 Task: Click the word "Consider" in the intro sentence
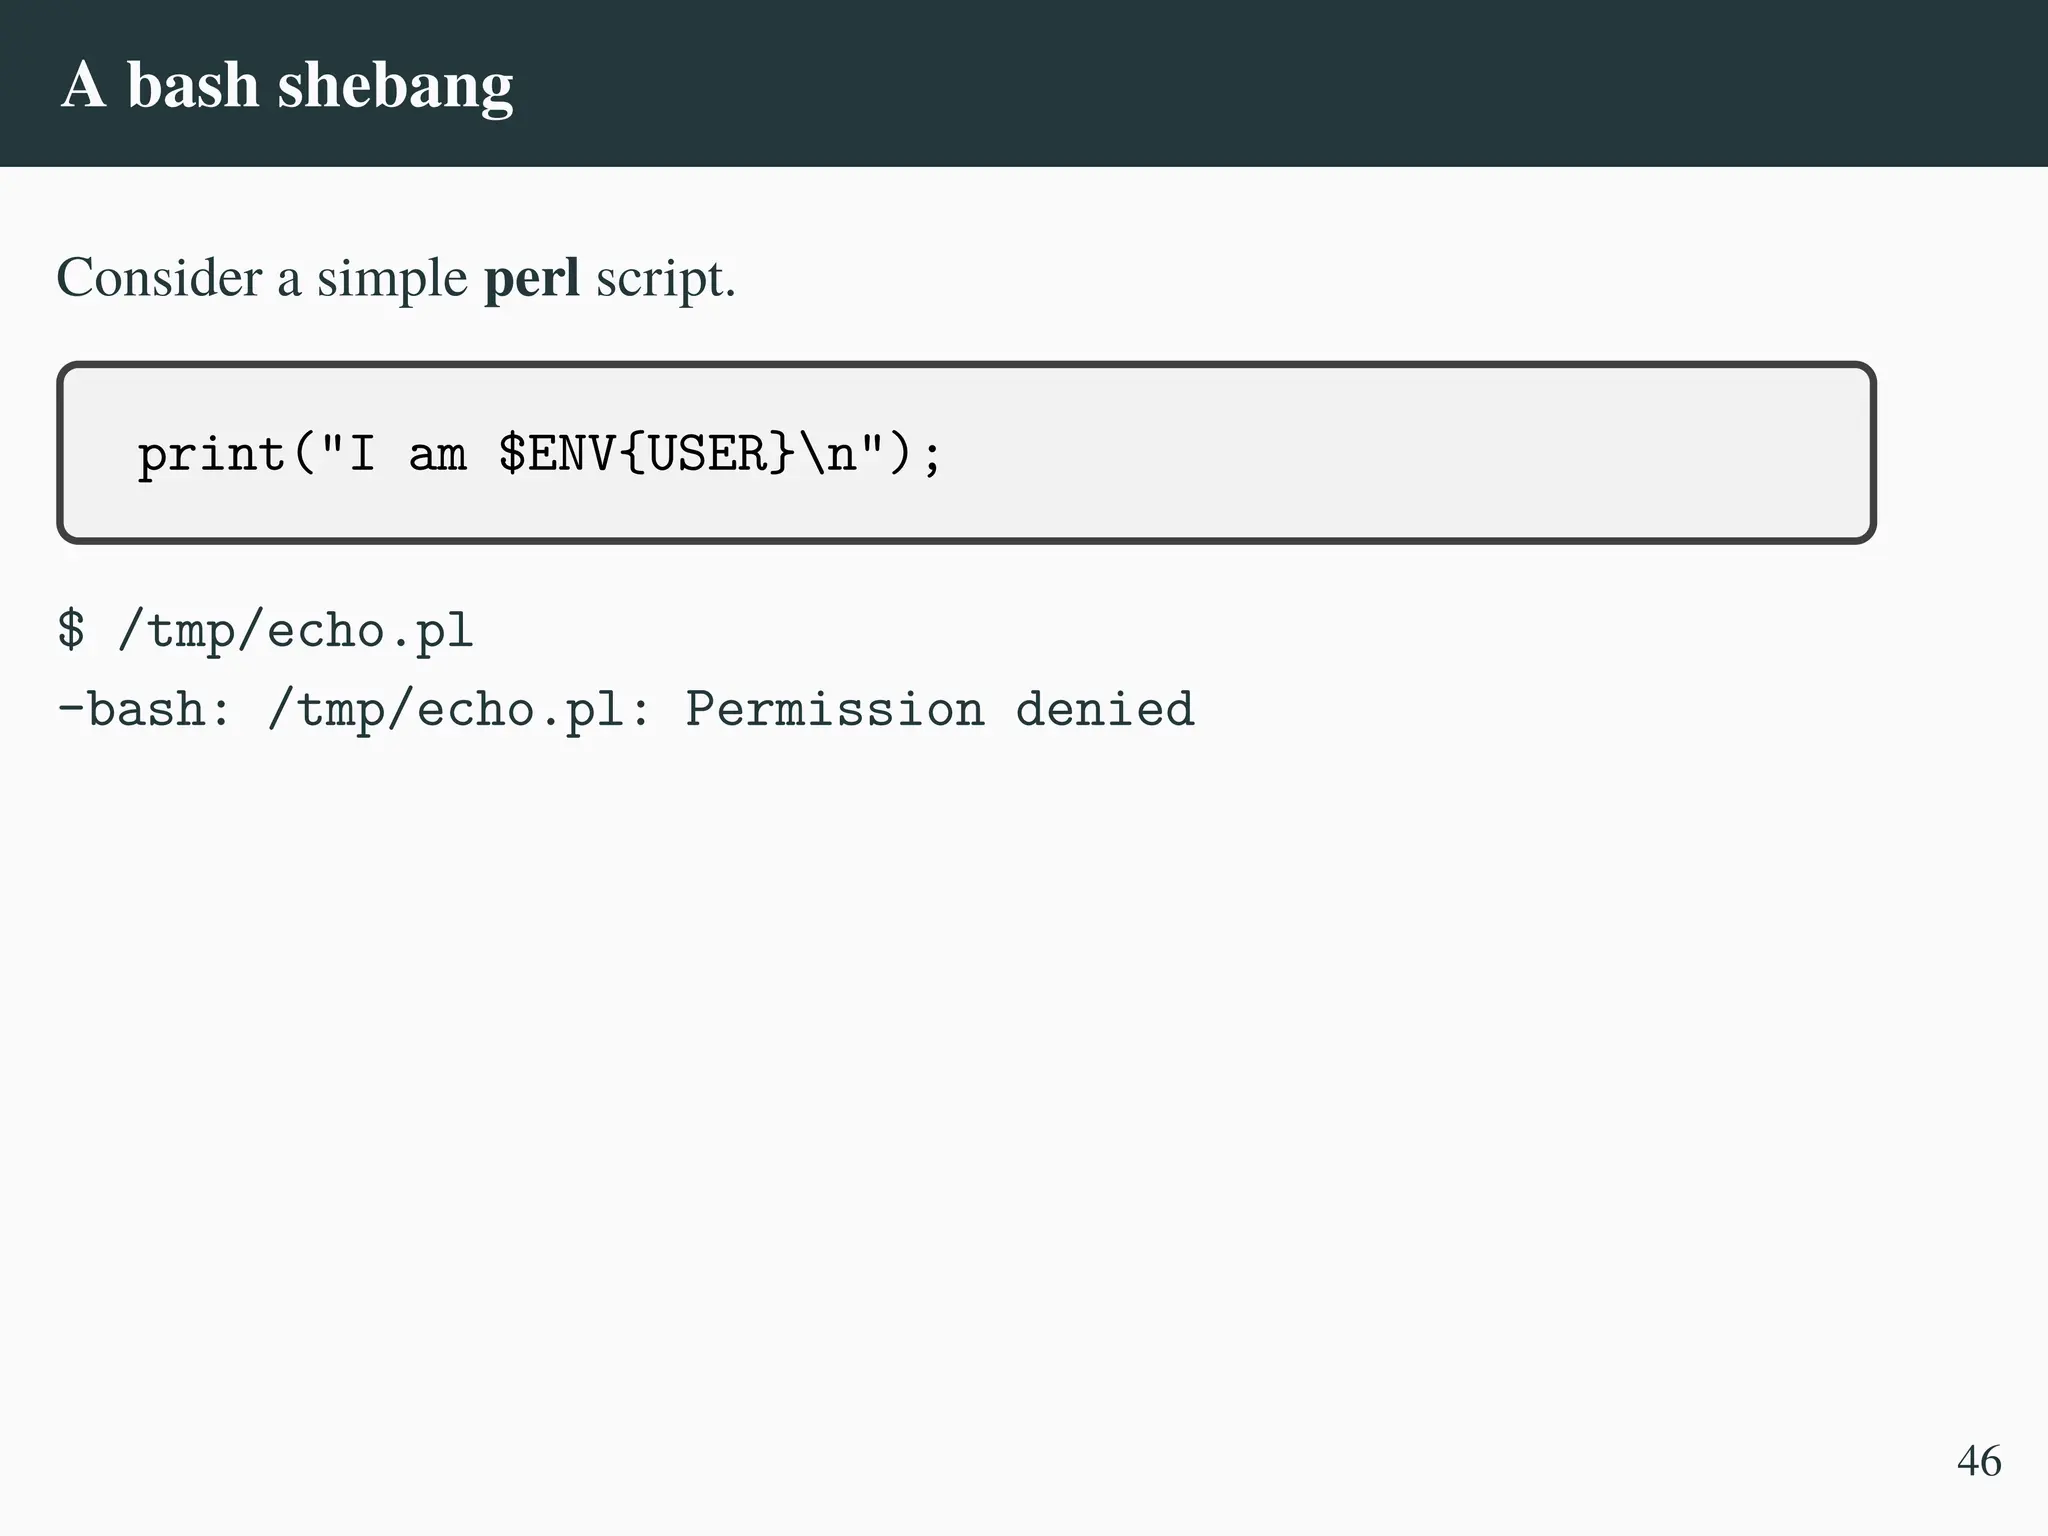pos(159,277)
